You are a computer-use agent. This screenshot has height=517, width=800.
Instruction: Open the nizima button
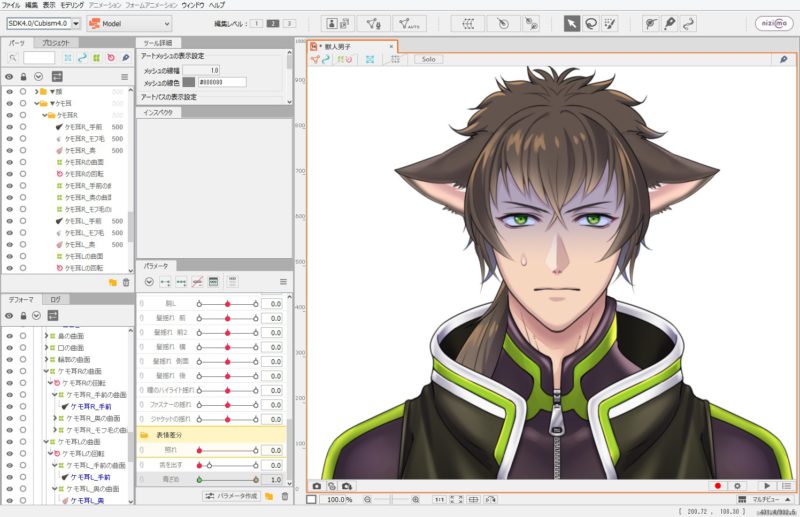pos(774,23)
